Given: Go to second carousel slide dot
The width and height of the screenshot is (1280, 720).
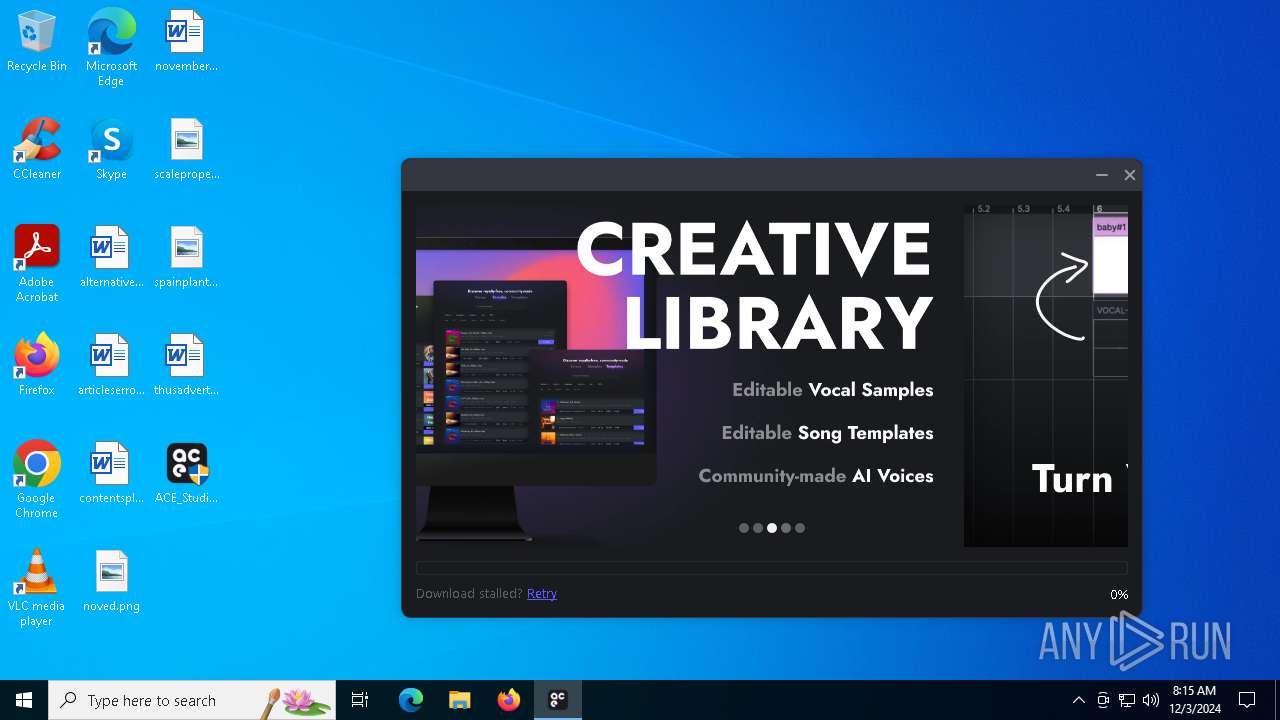Looking at the screenshot, I should (758, 528).
